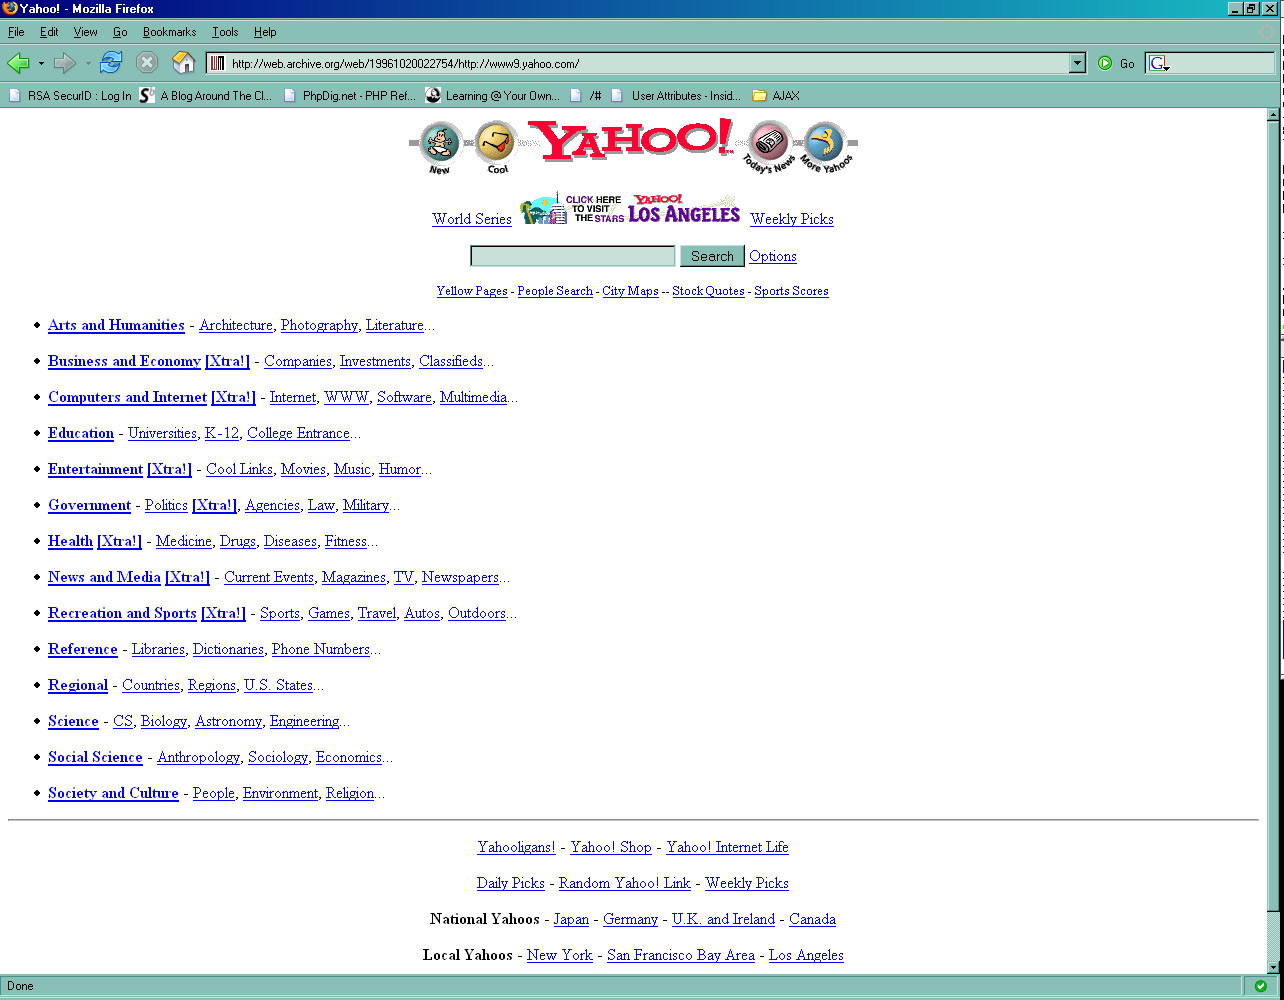
Task: Click the Today's News newspaper icon
Action: click(x=770, y=147)
